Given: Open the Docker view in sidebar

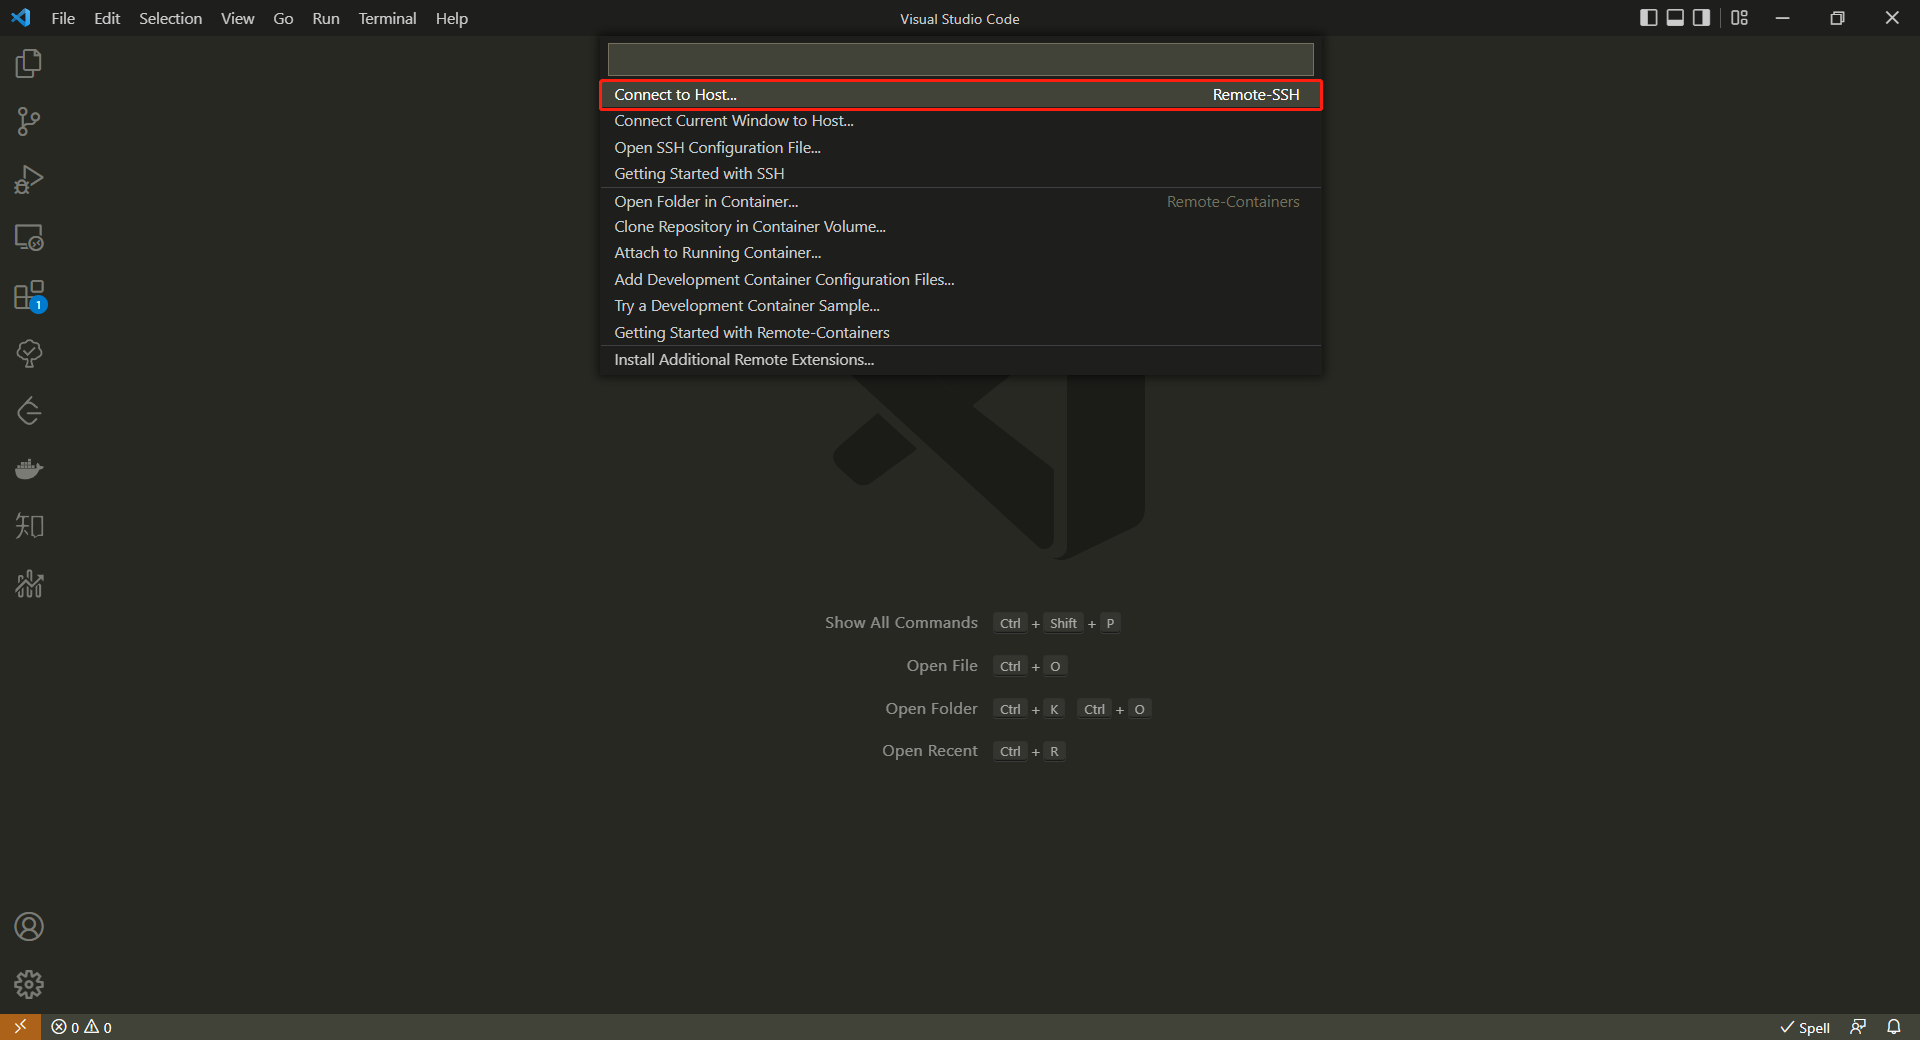Looking at the screenshot, I should (29, 469).
